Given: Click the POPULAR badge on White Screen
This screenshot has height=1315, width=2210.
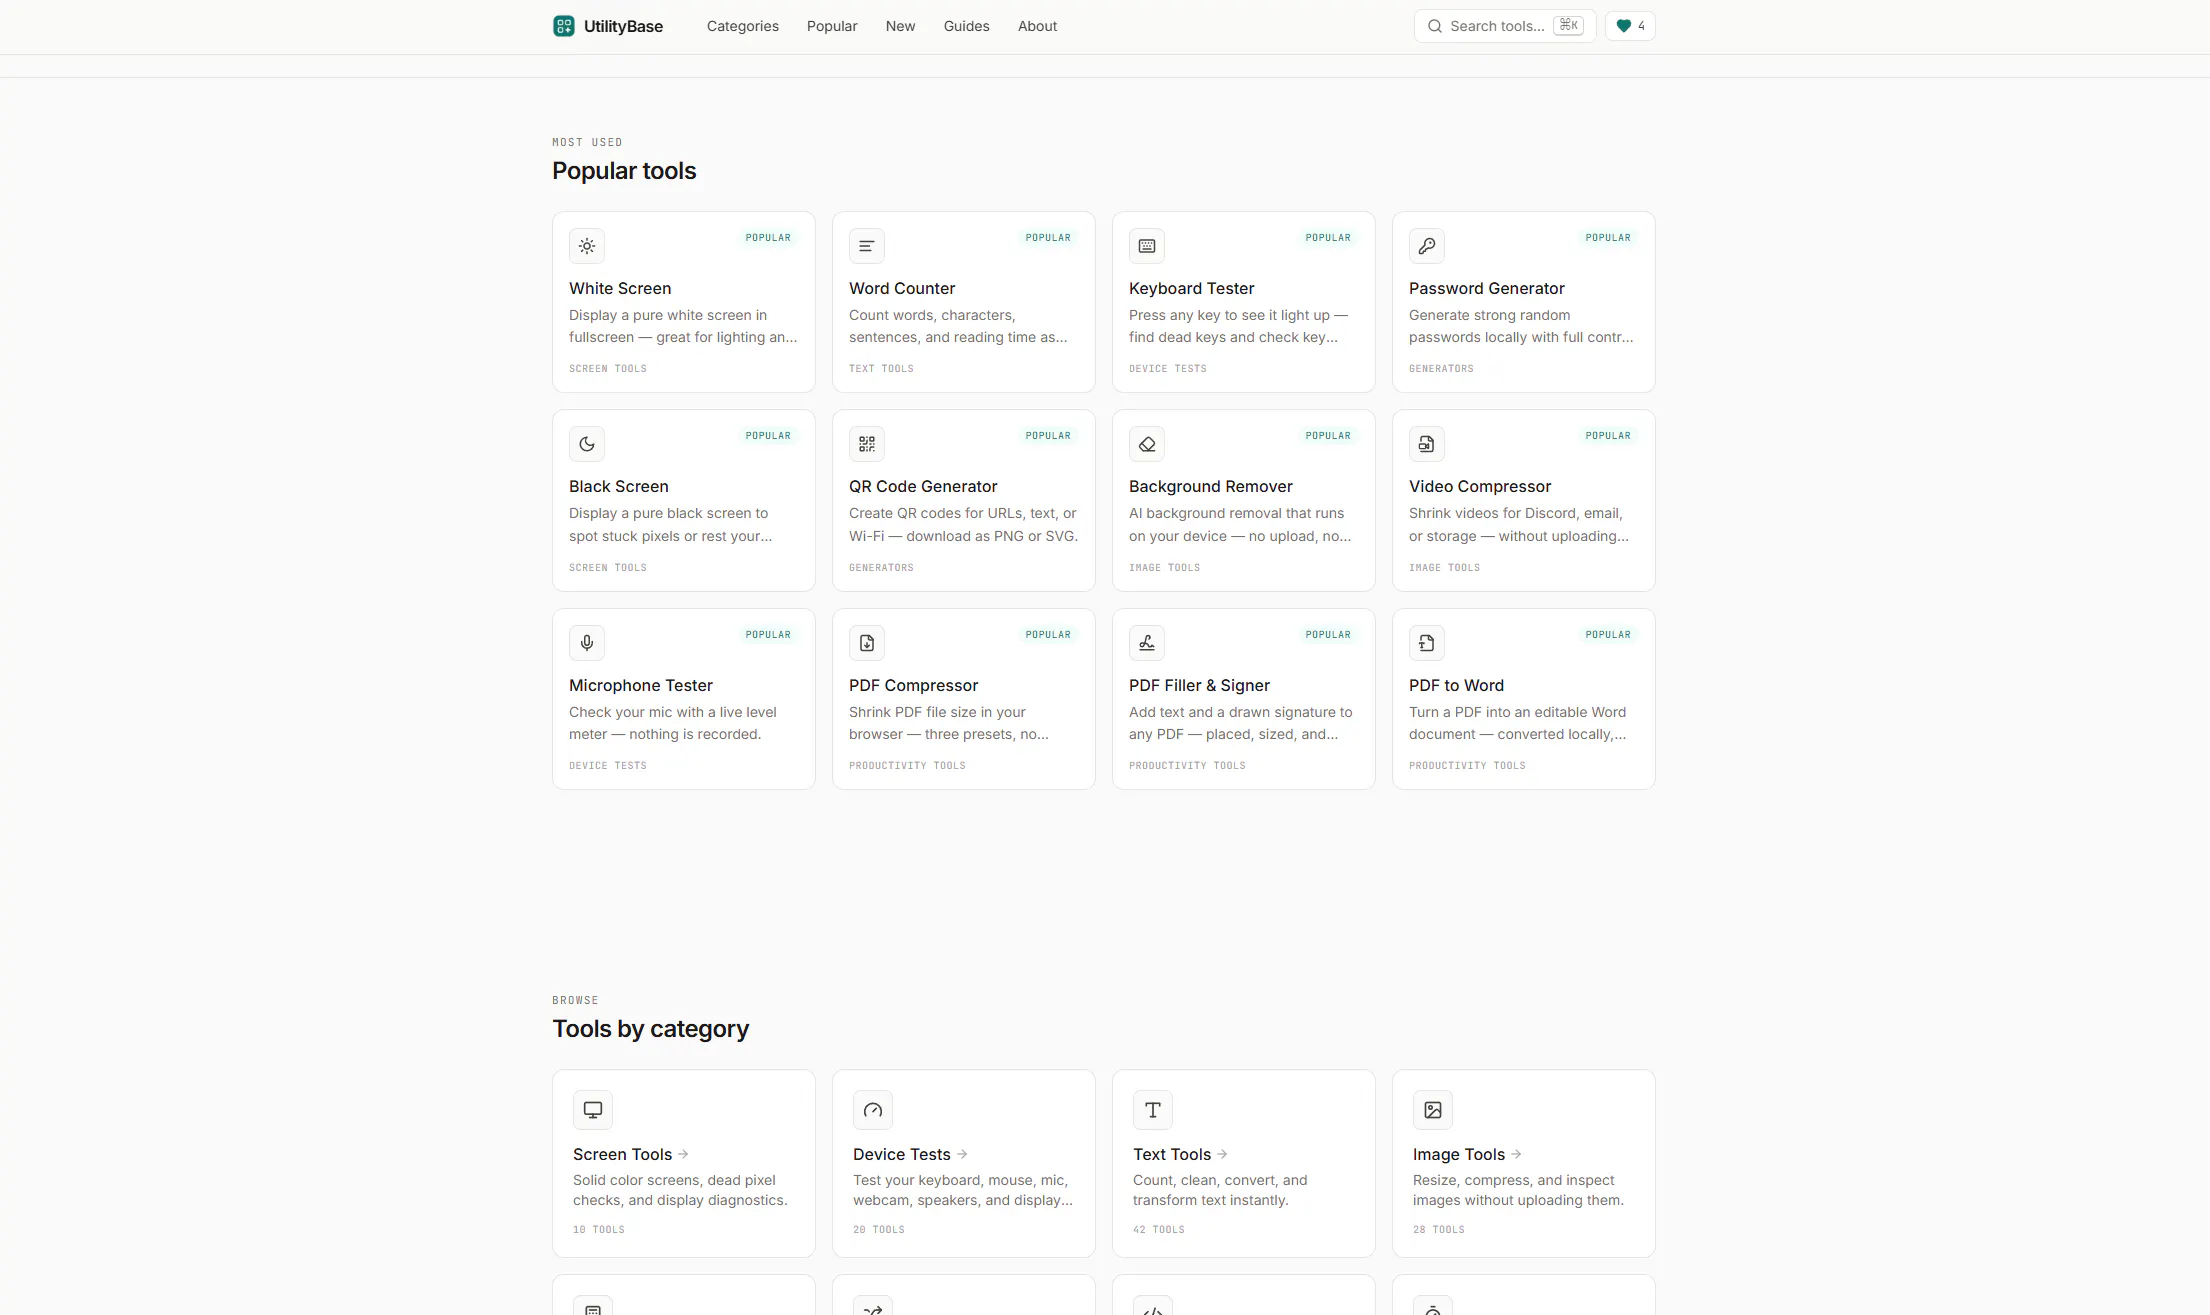Looking at the screenshot, I should point(768,237).
